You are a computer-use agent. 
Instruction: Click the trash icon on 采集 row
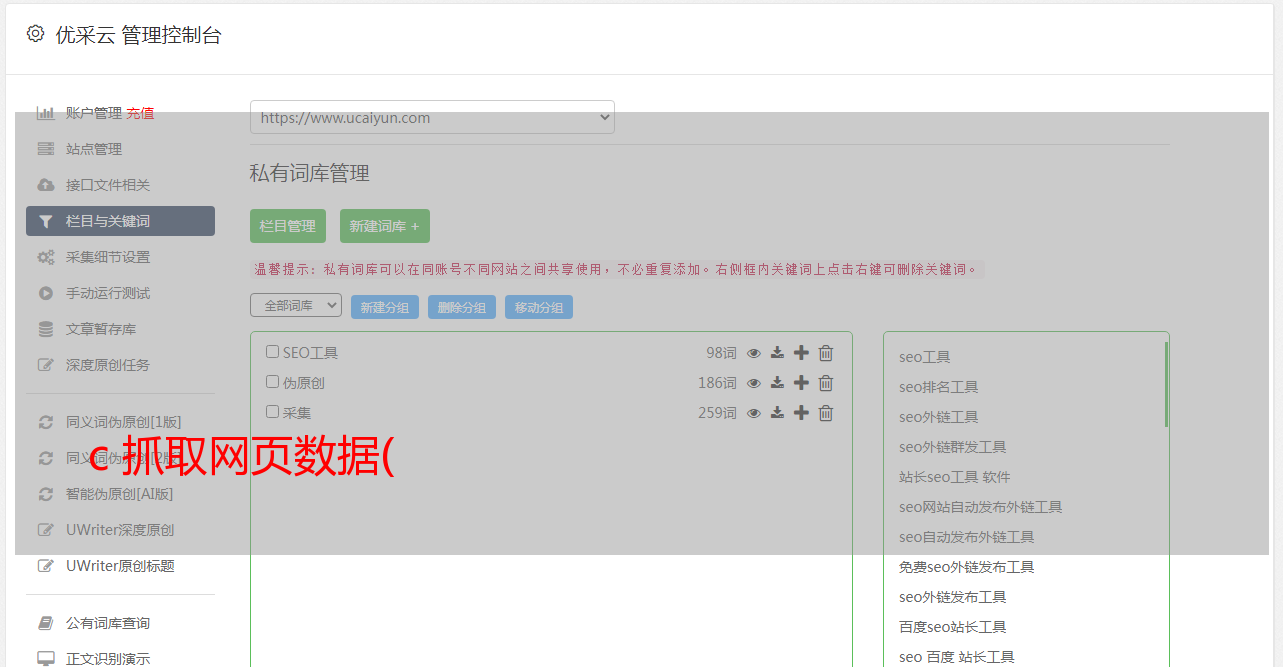pos(826,413)
